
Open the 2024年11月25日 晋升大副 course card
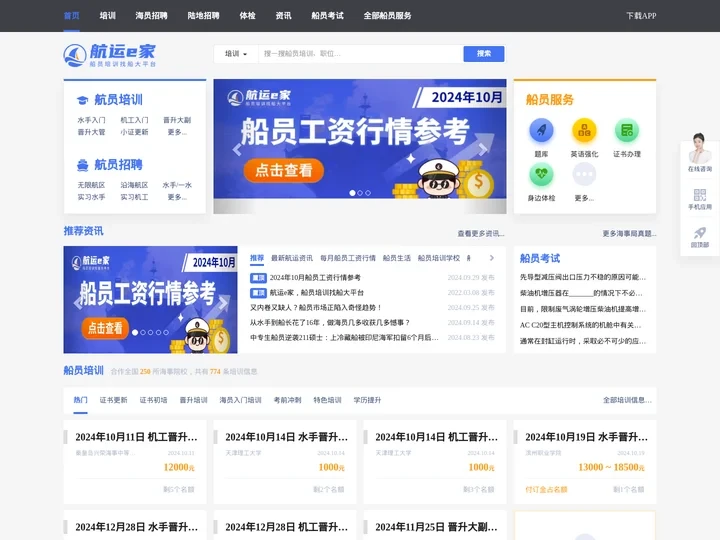point(435,525)
